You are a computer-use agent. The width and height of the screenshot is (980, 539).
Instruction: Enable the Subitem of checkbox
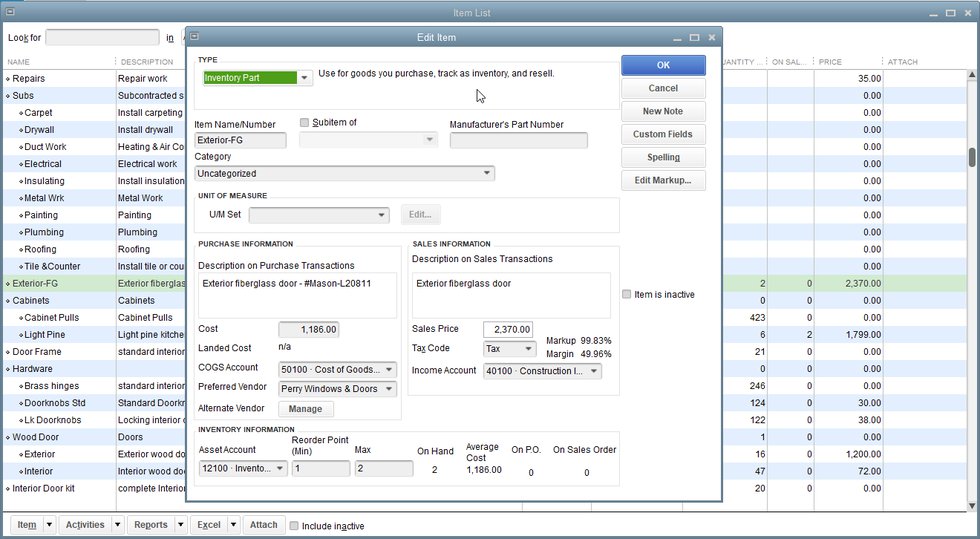[305, 123]
